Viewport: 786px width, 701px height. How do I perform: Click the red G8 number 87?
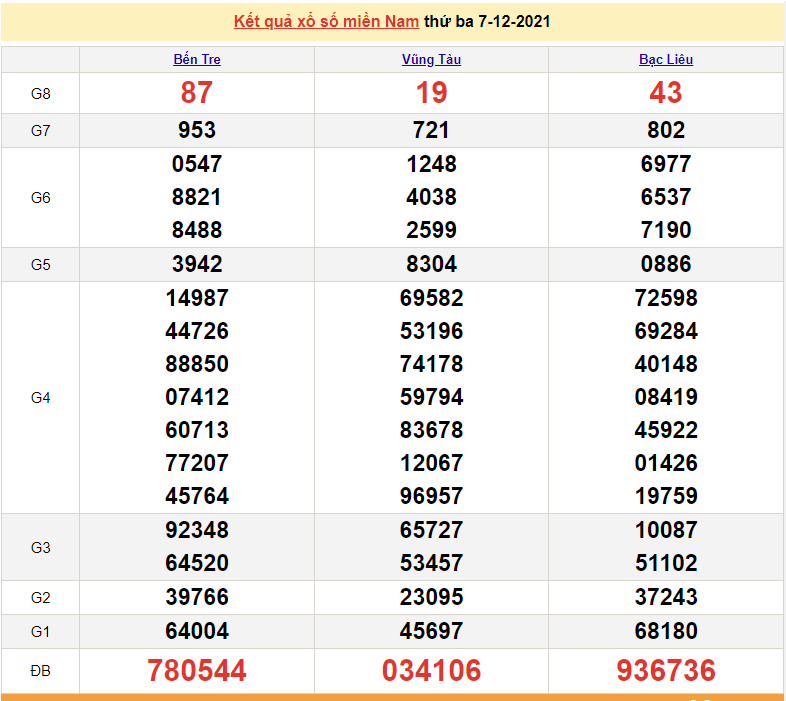coord(197,93)
